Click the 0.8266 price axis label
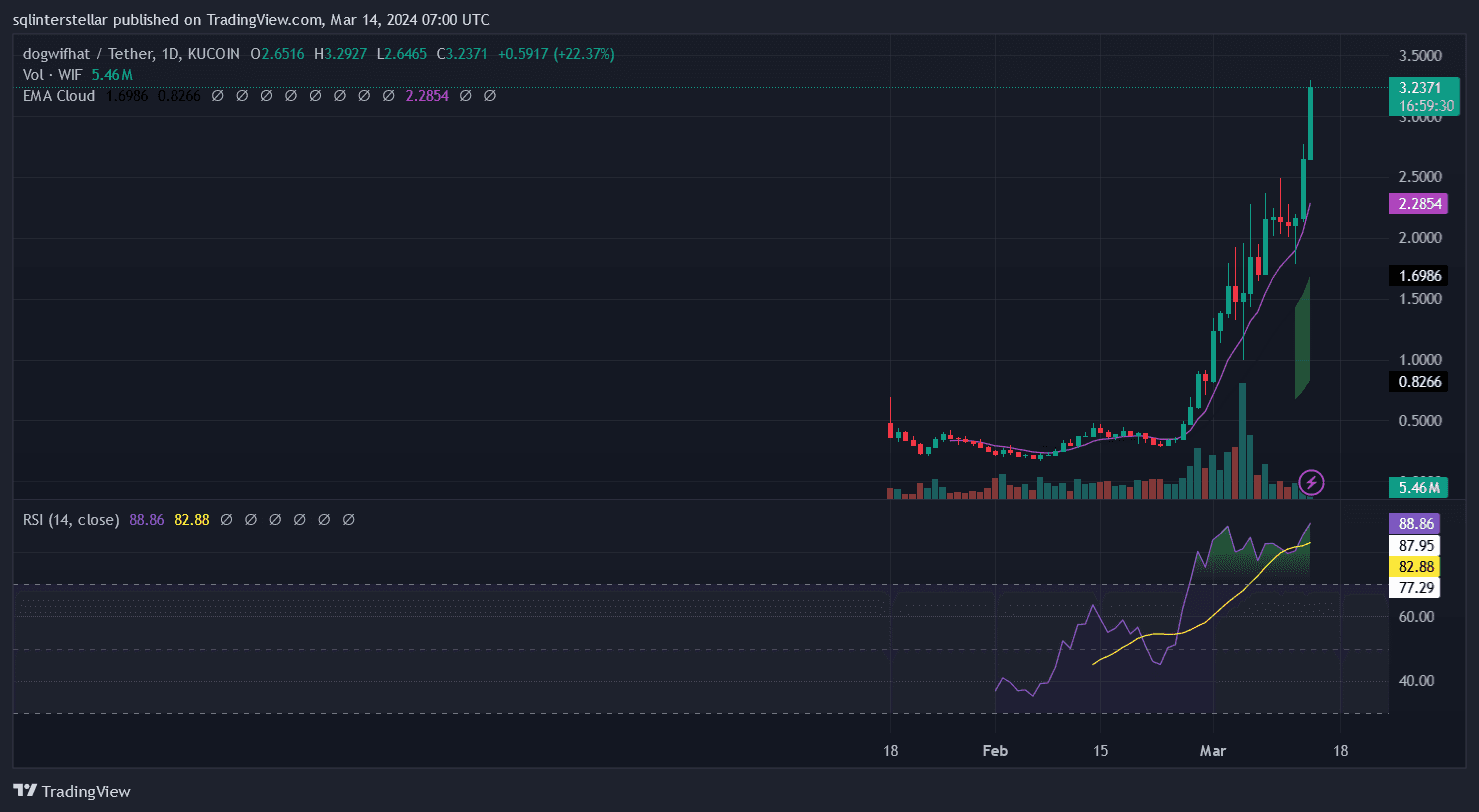 (1419, 381)
